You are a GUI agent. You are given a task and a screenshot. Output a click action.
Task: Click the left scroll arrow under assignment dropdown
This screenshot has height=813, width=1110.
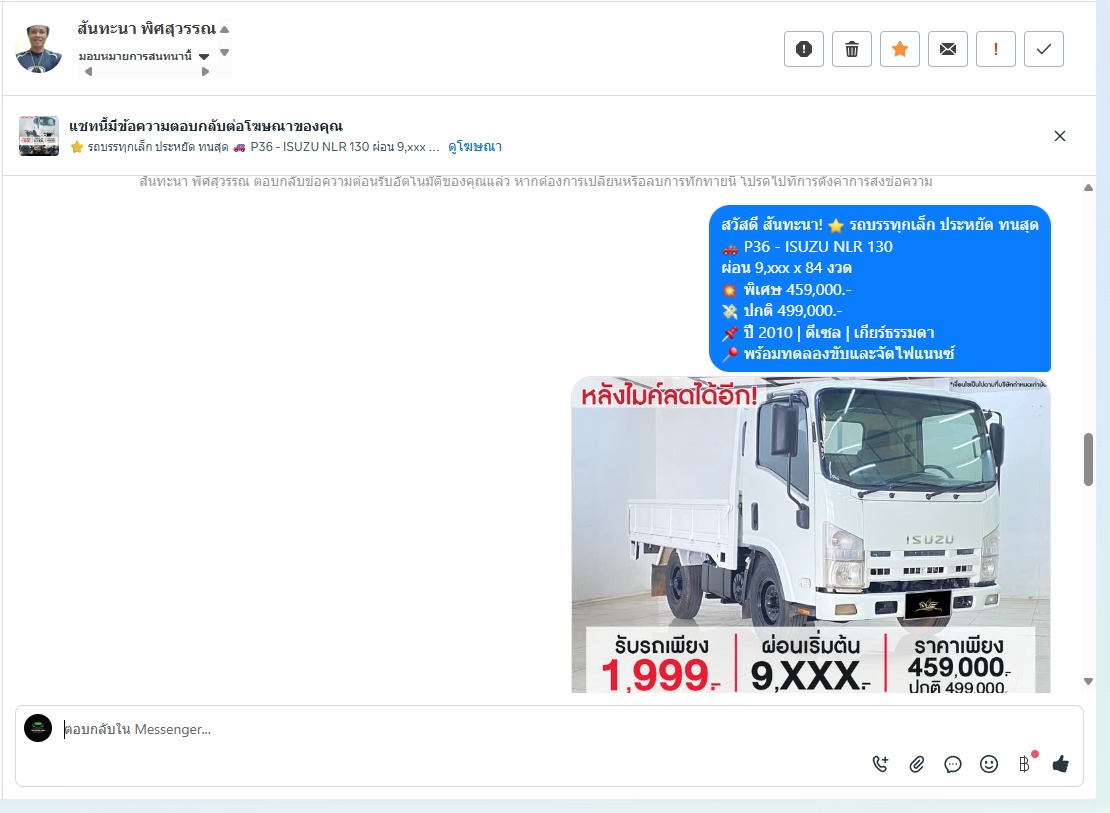point(88,72)
